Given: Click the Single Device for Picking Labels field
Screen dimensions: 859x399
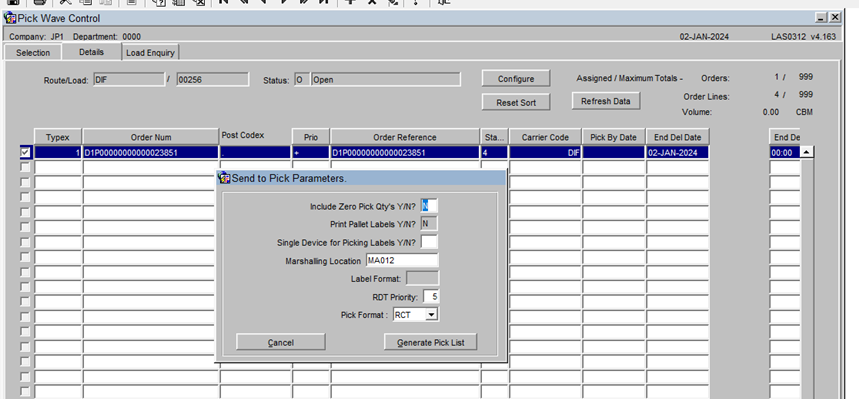Looking at the screenshot, I should (x=429, y=242).
